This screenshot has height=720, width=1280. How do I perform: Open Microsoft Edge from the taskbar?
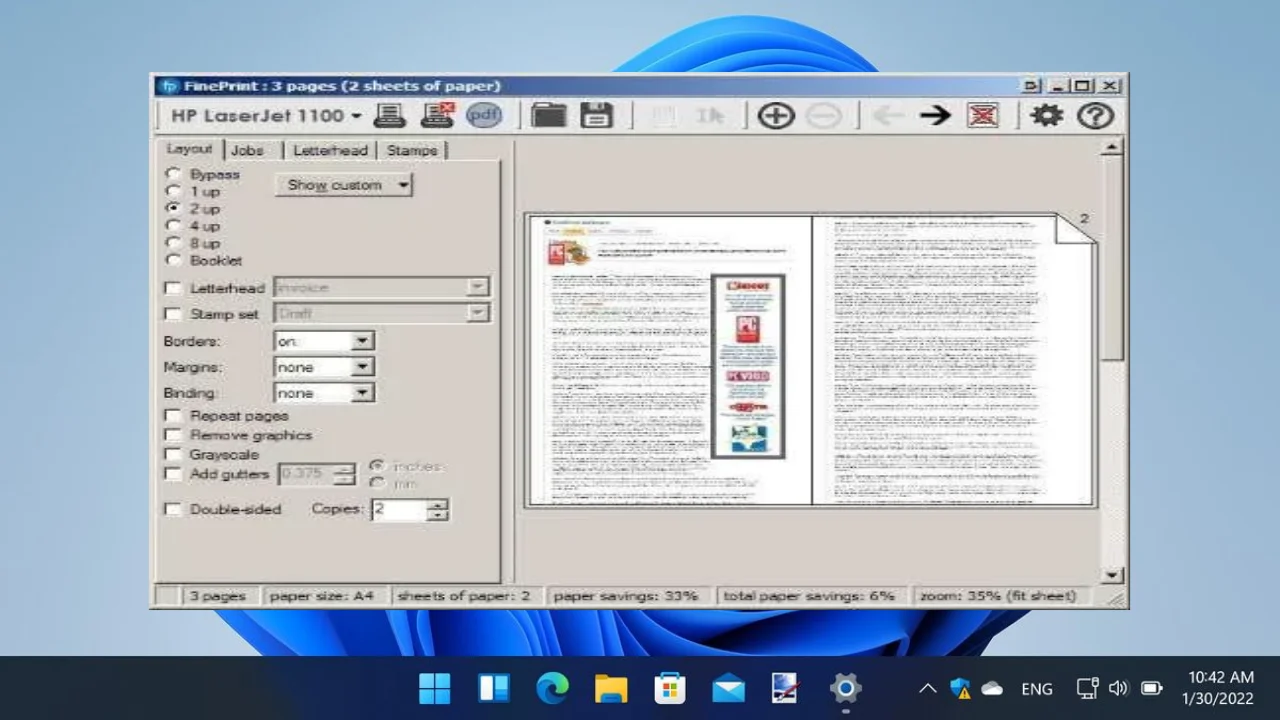pos(552,688)
